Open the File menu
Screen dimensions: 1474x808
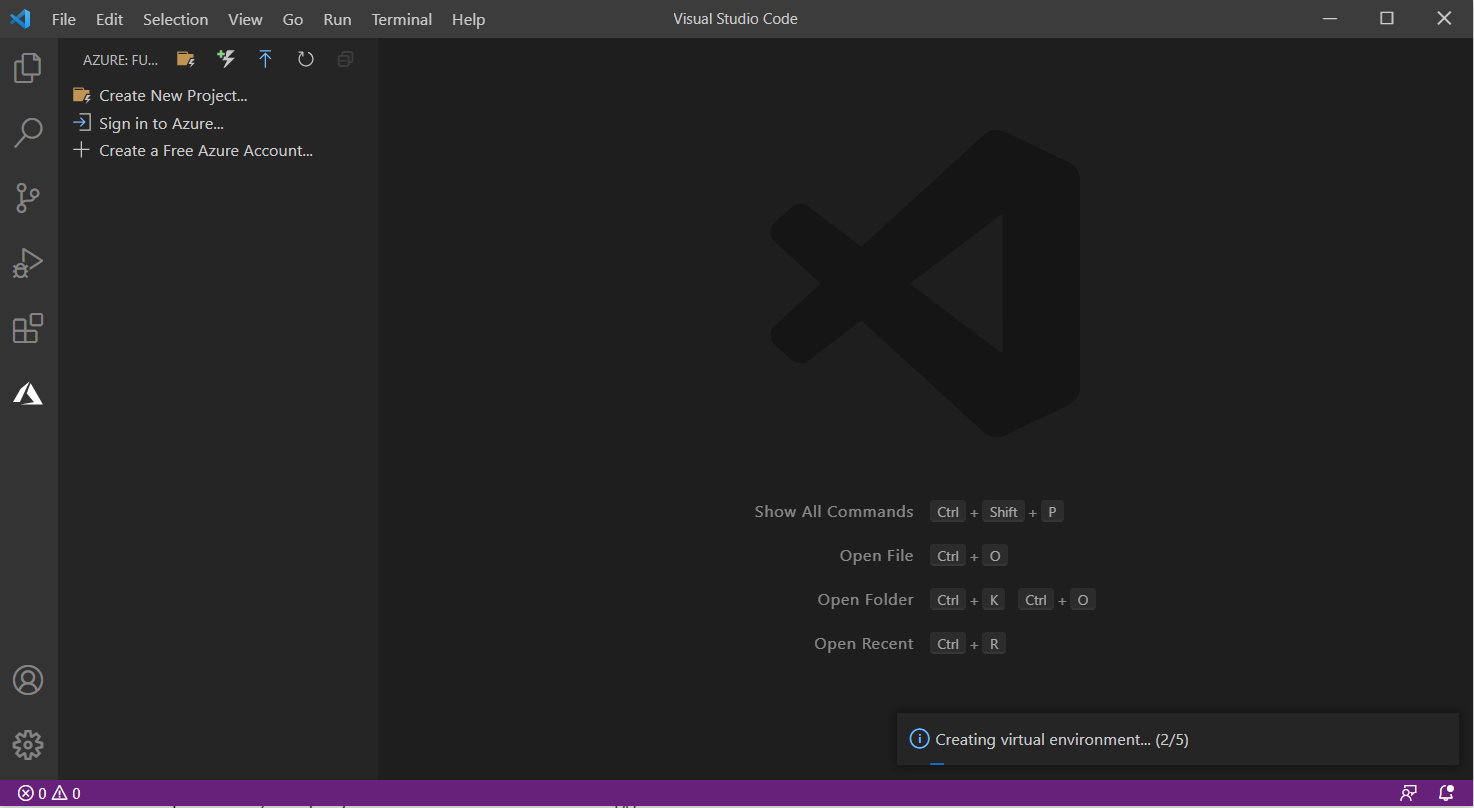(x=64, y=19)
